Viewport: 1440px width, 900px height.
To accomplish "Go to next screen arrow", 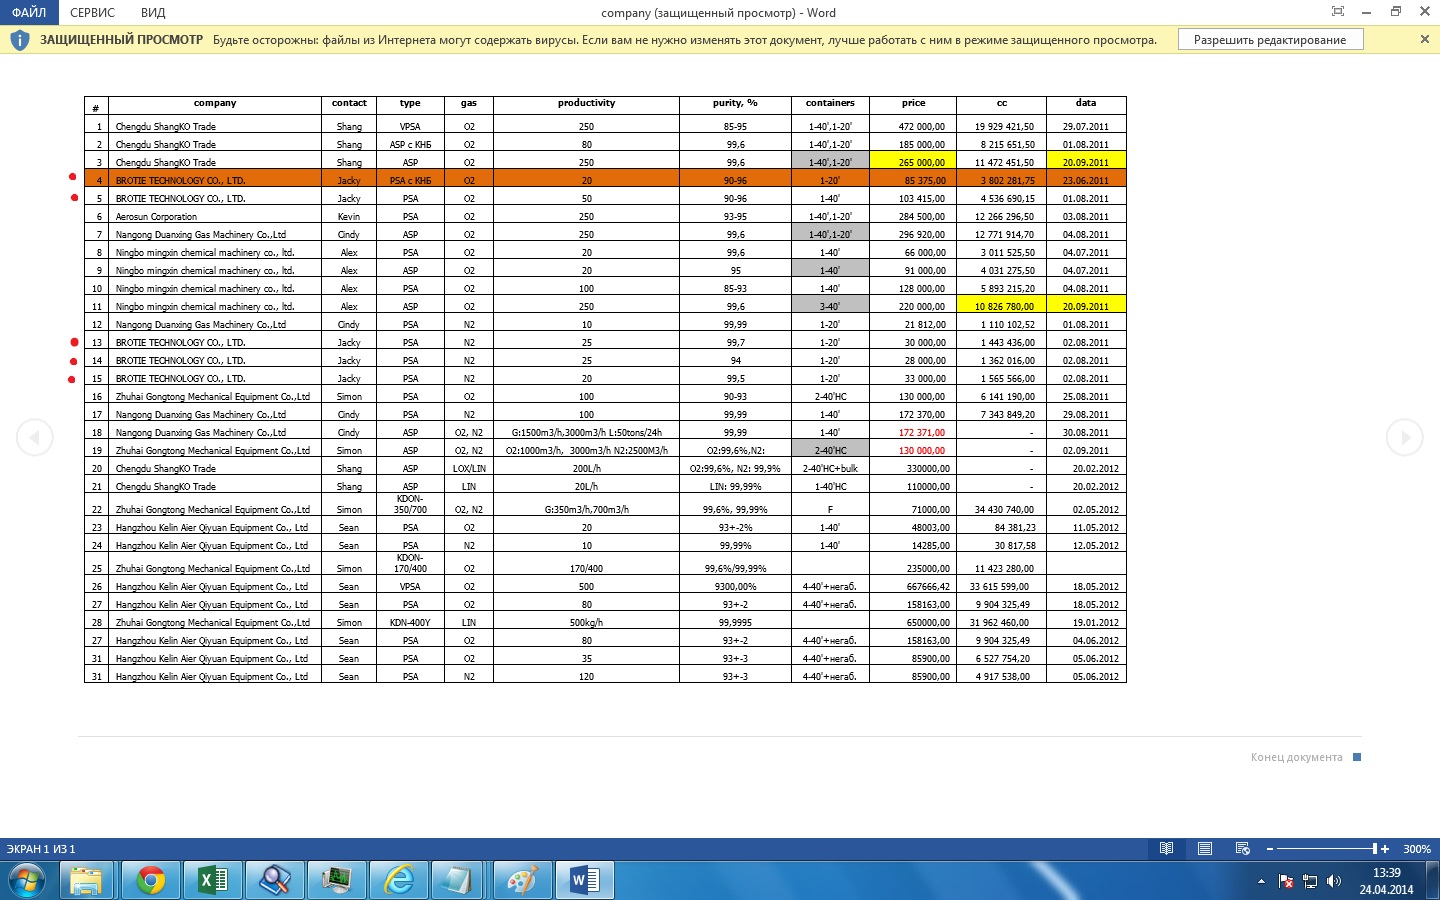I will [x=1405, y=437].
